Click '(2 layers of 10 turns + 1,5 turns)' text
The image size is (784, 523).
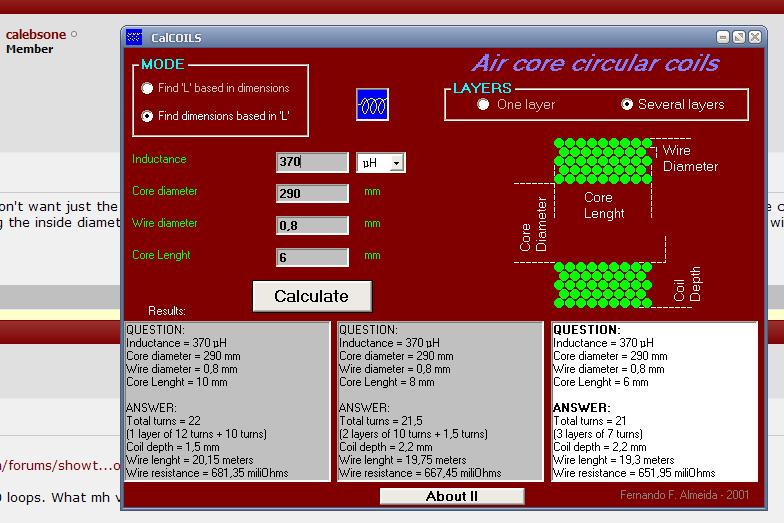pos(414,434)
